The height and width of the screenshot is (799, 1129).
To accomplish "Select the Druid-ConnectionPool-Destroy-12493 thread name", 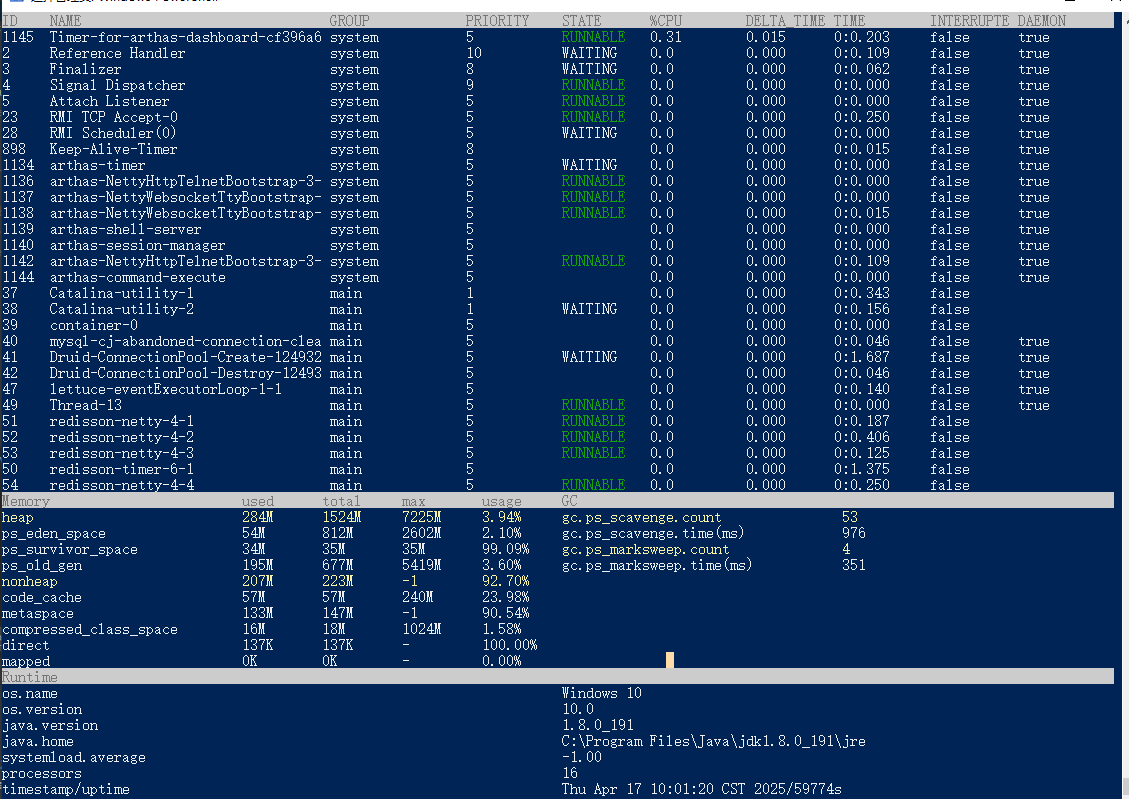I will (x=185, y=373).
